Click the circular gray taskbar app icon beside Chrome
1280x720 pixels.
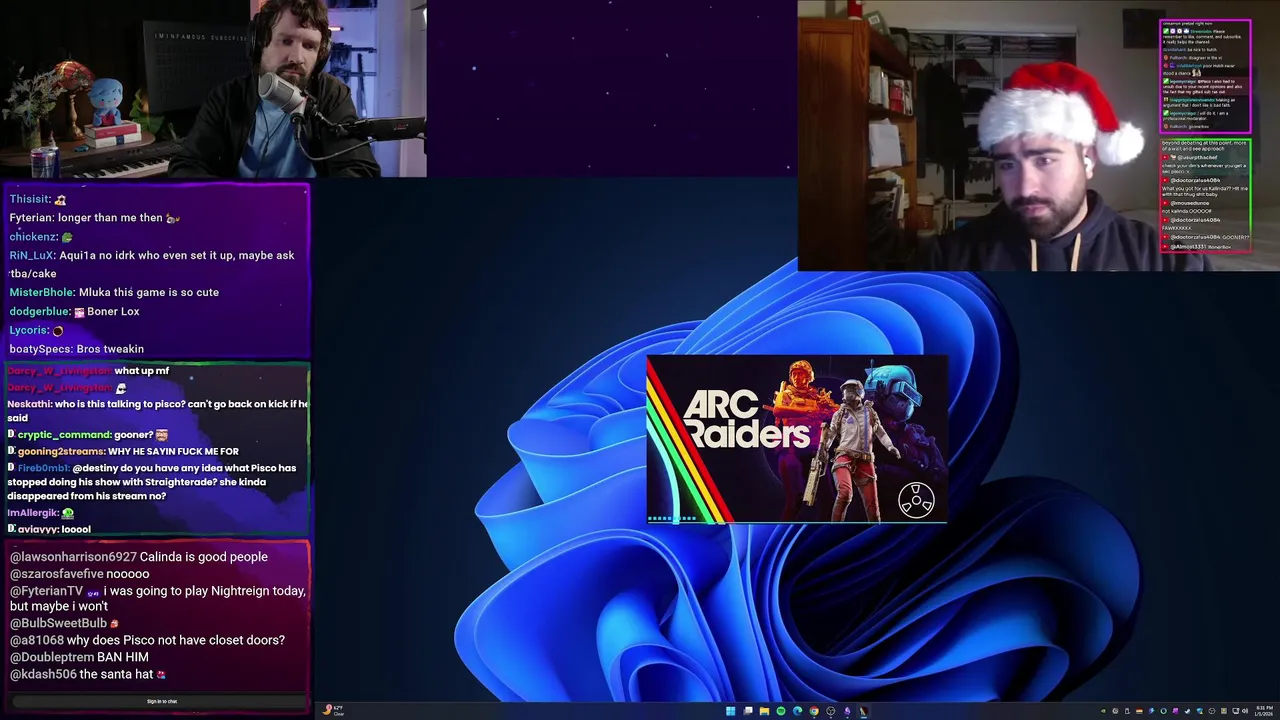pos(831,711)
